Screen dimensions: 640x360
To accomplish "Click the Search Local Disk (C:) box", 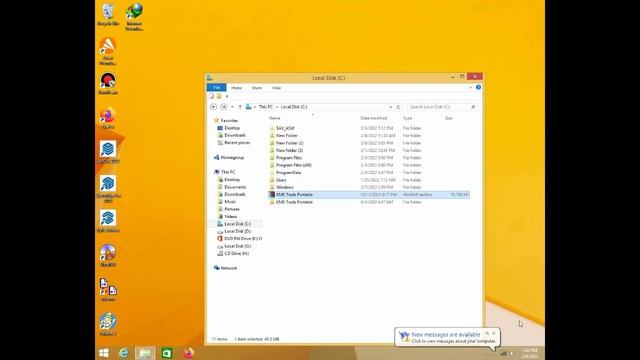I will pos(442,107).
